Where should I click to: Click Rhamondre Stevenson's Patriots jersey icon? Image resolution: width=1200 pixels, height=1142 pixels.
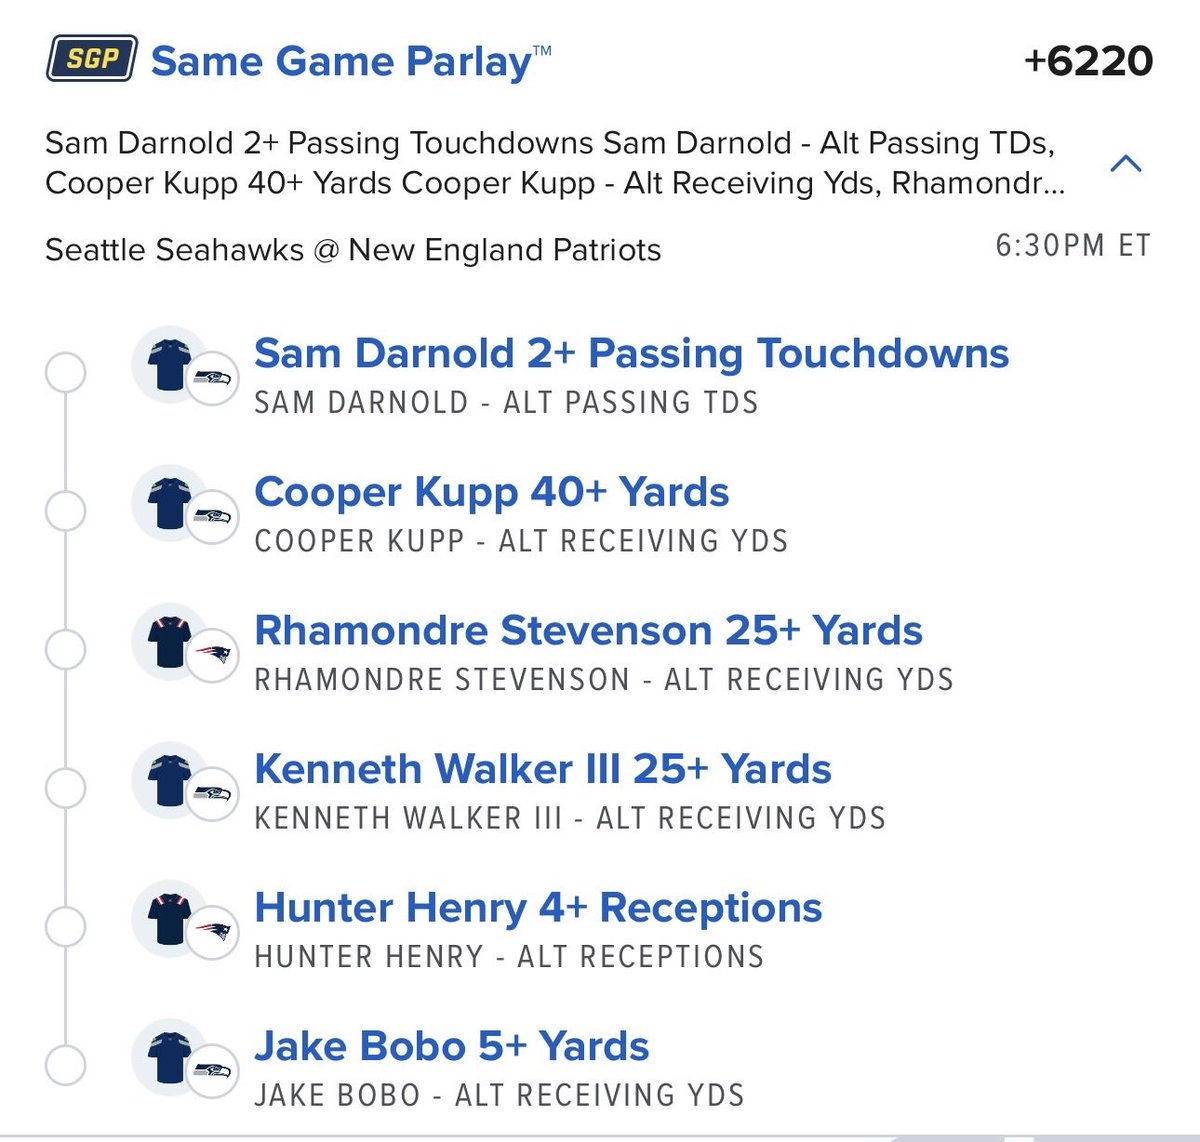pyautogui.click(x=169, y=642)
